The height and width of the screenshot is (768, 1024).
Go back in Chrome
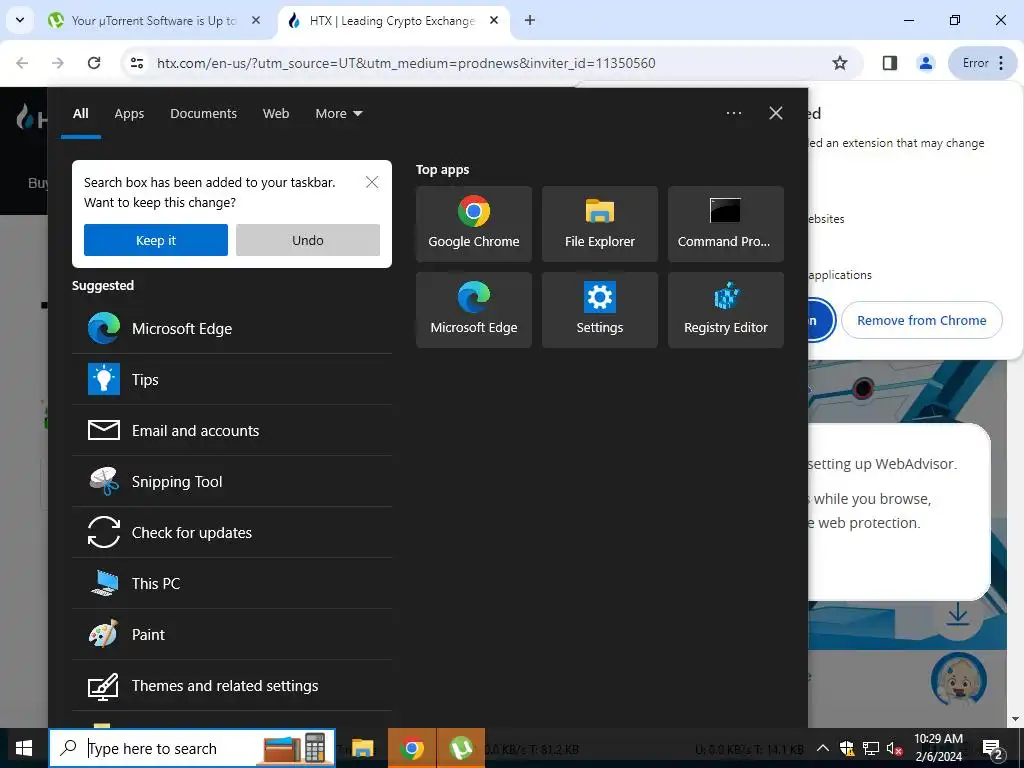(x=22, y=63)
